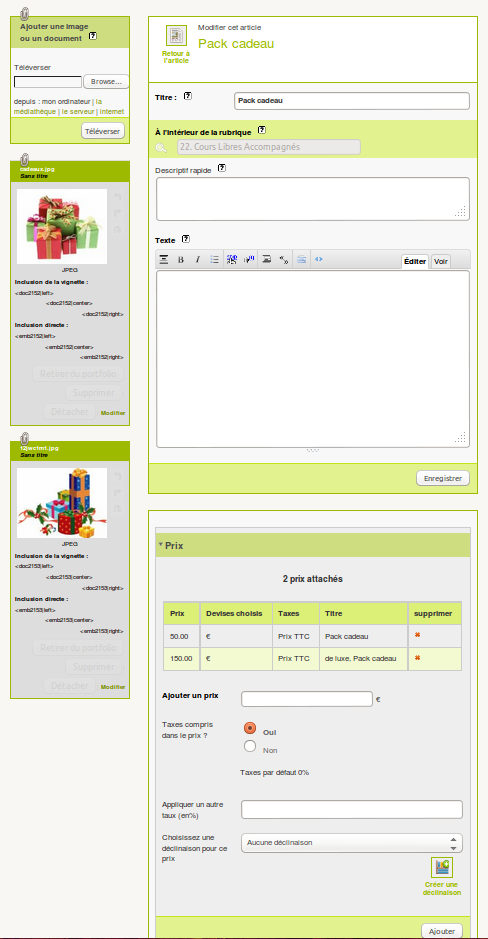Collapse the Prix section
Viewport: 488px width, 939px height.
(160, 545)
